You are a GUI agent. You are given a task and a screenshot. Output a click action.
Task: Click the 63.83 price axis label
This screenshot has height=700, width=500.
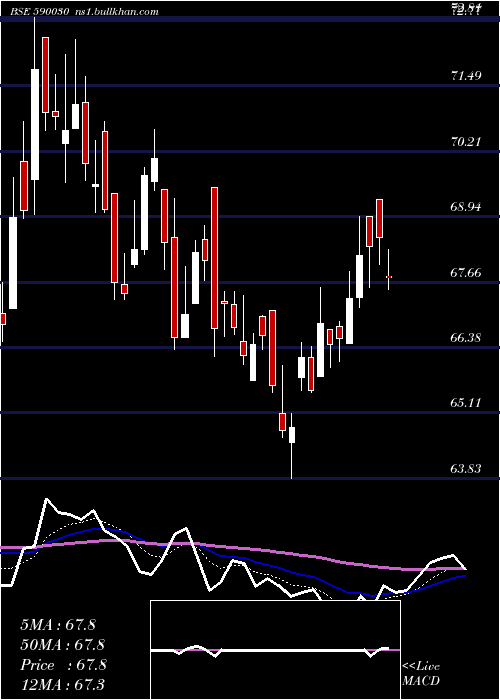(466, 469)
